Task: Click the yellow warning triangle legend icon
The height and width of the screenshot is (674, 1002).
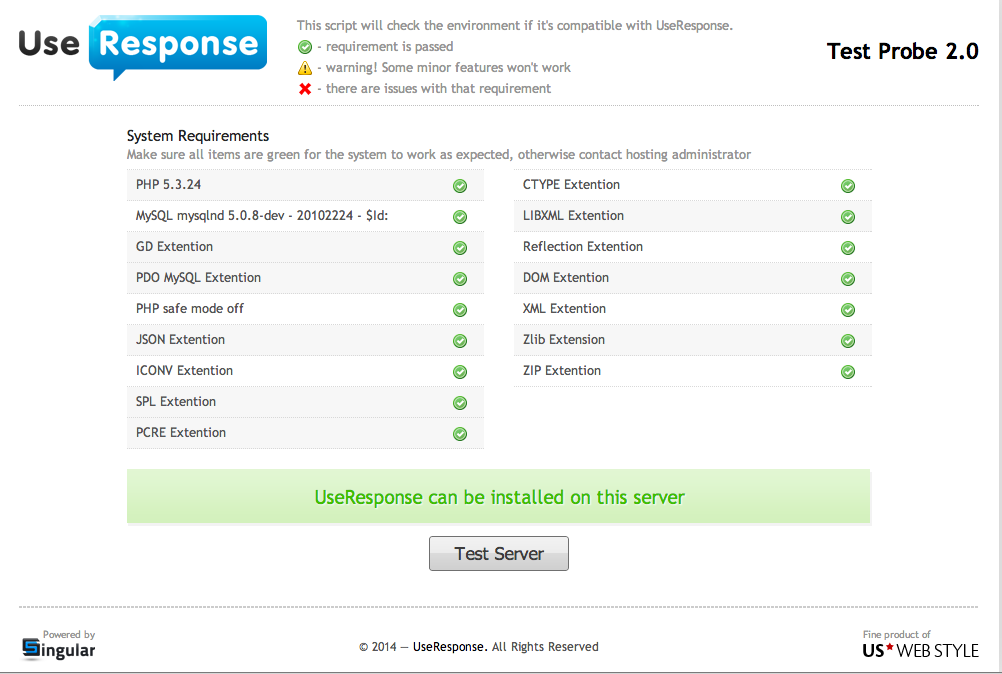Action: click(x=305, y=68)
